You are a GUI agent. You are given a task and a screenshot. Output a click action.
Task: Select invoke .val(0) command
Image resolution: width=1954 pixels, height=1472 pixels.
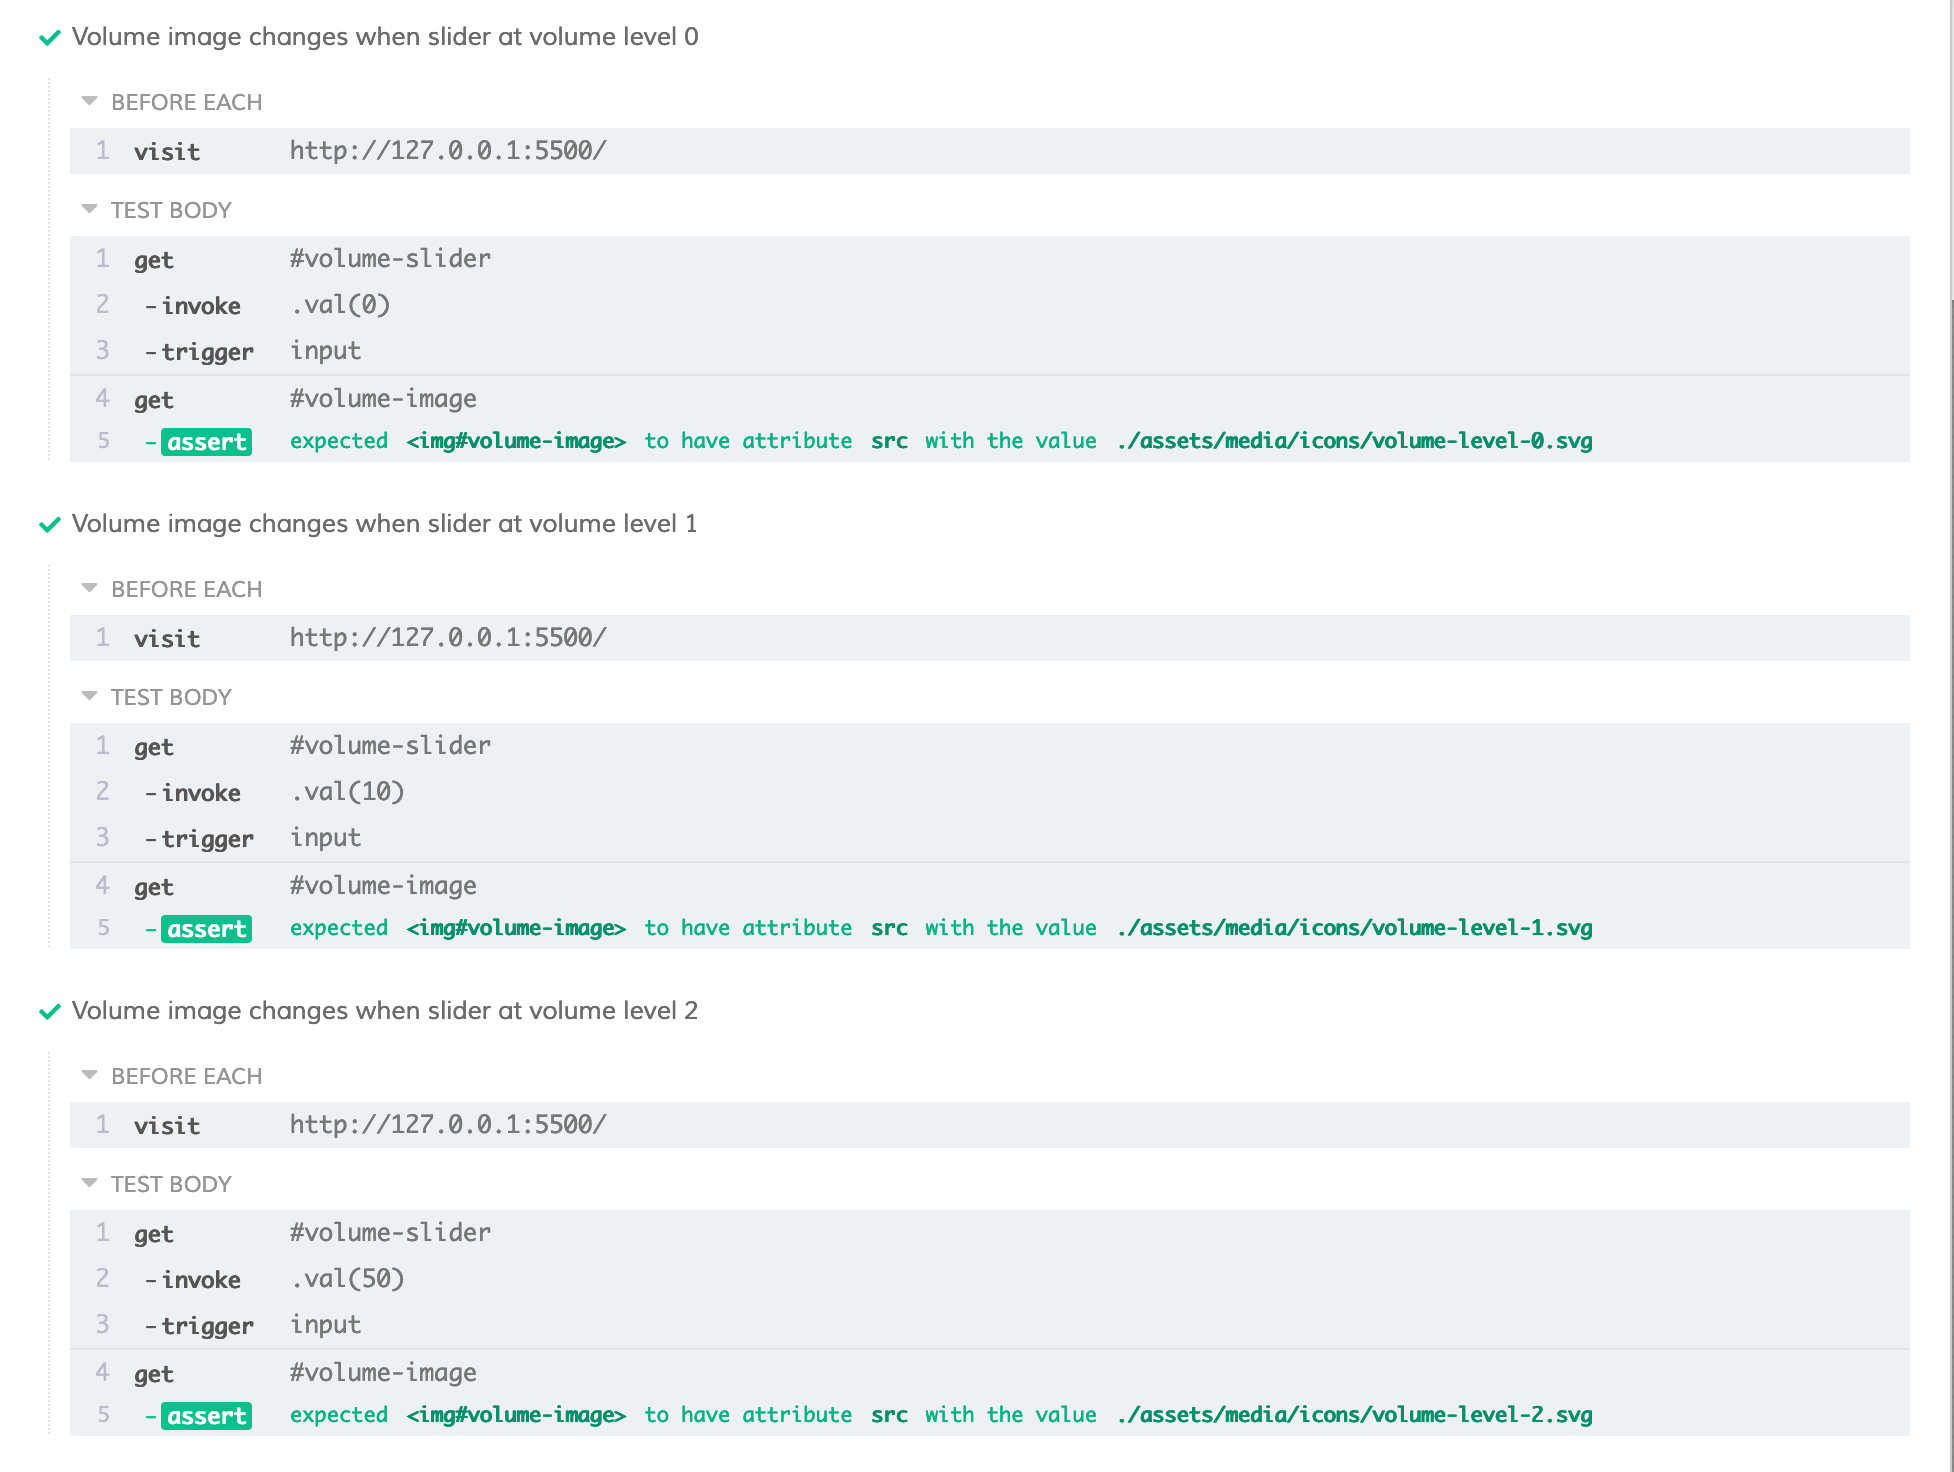coord(990,305)
